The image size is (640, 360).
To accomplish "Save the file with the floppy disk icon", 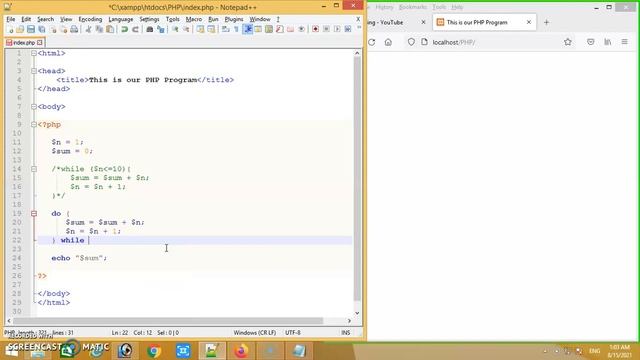I will point(31,29).
